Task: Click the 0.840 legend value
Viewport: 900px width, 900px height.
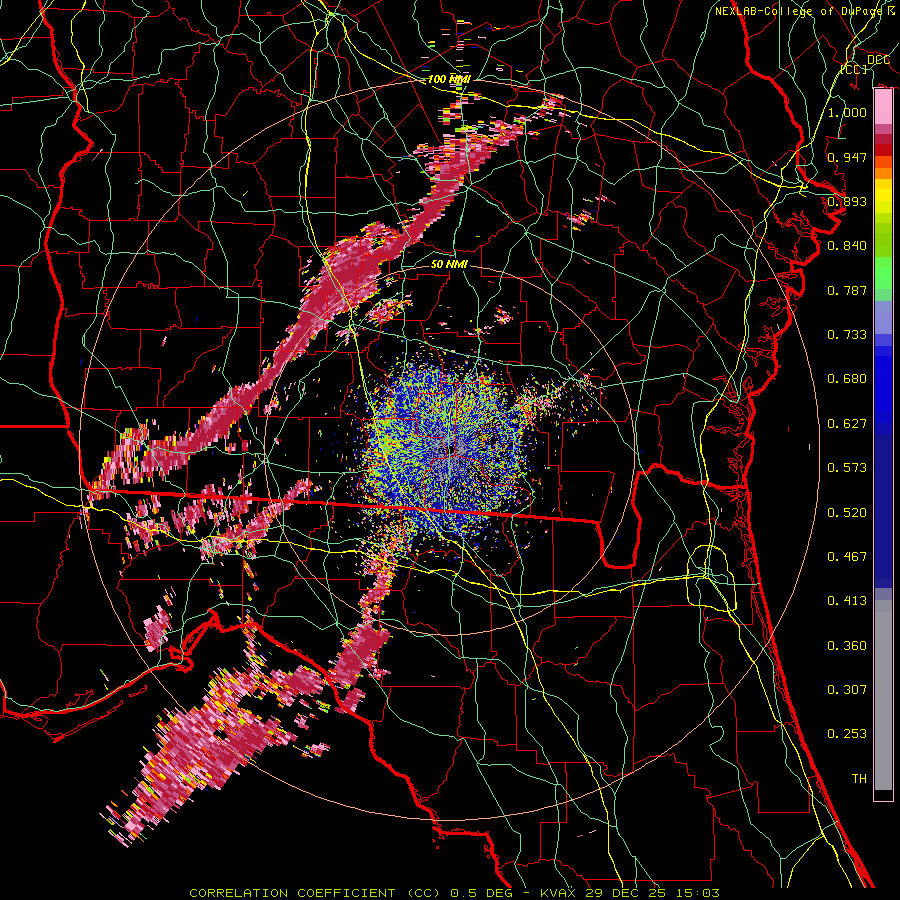Action: click(x=847, y=246)
